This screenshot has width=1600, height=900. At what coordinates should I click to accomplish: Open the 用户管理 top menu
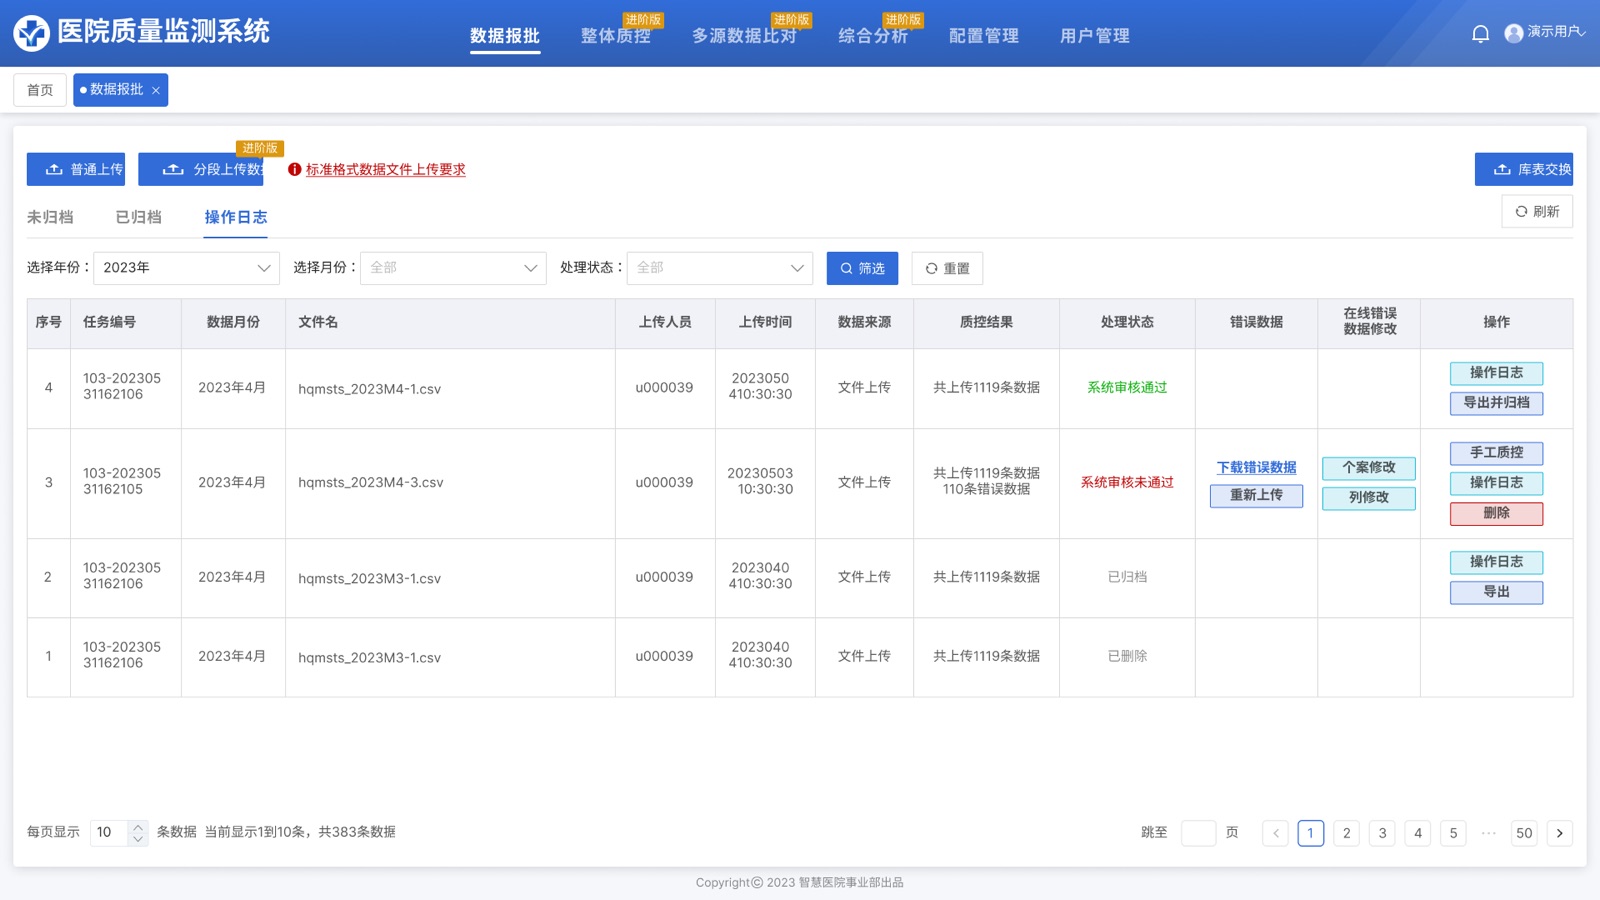(x=1095, y=36)
